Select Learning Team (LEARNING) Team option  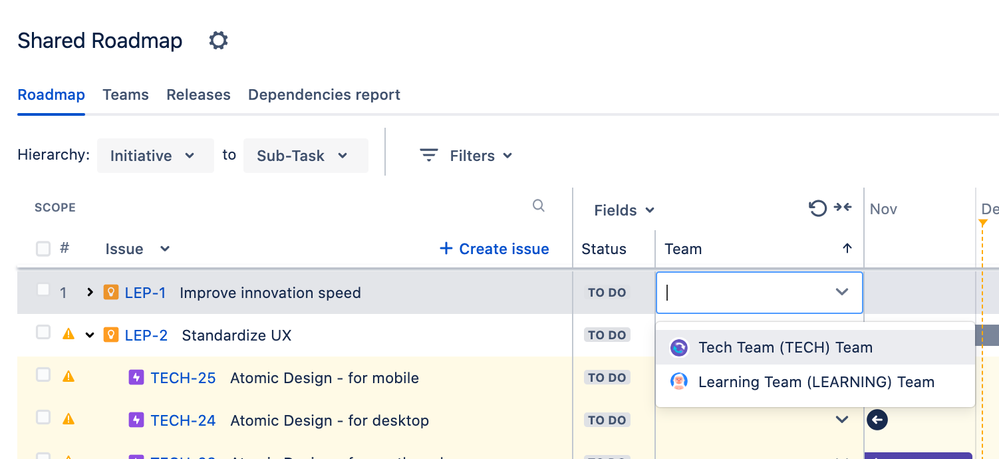816,382
